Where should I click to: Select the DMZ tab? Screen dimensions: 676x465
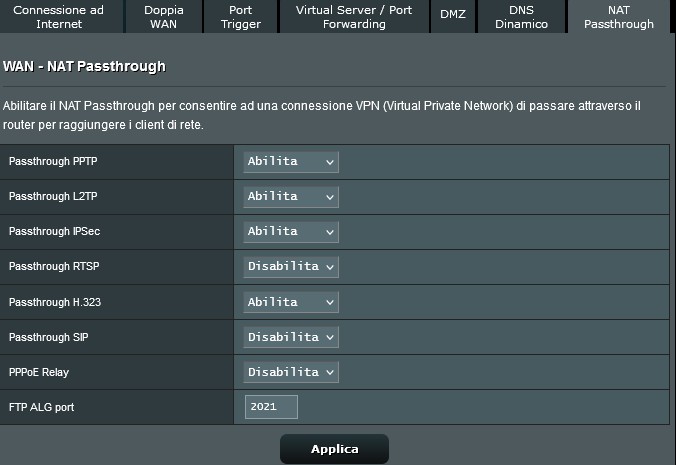pos(453,14)
